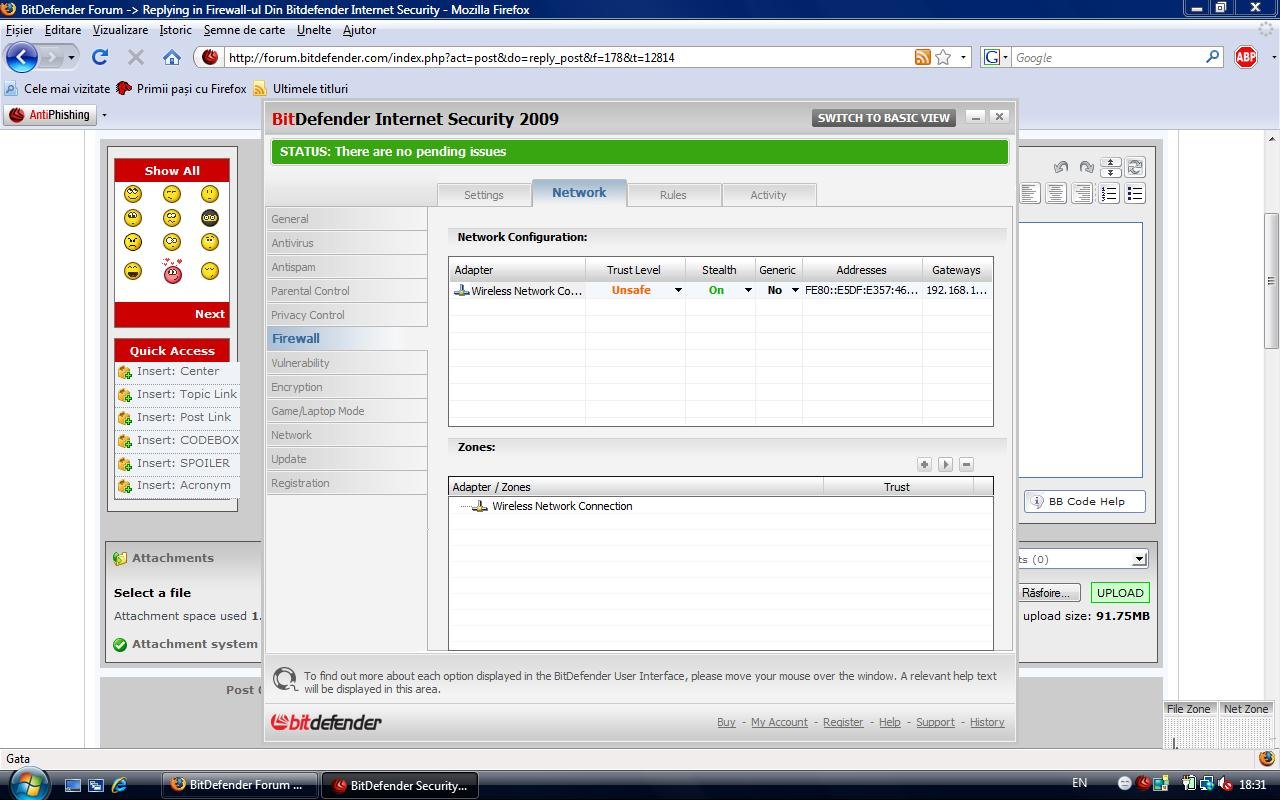Click the URL address field
Image resolution: width=1280 pixels, height=800 pixels.
[x=570, y=57]
